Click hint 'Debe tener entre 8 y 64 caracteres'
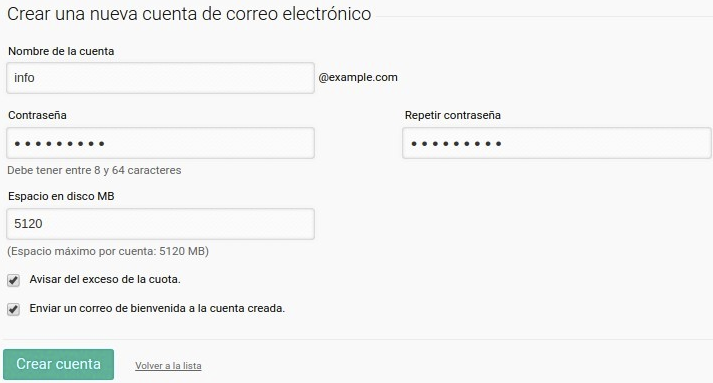Viewport: 713px width, 383px height. [x=94, y=170]
